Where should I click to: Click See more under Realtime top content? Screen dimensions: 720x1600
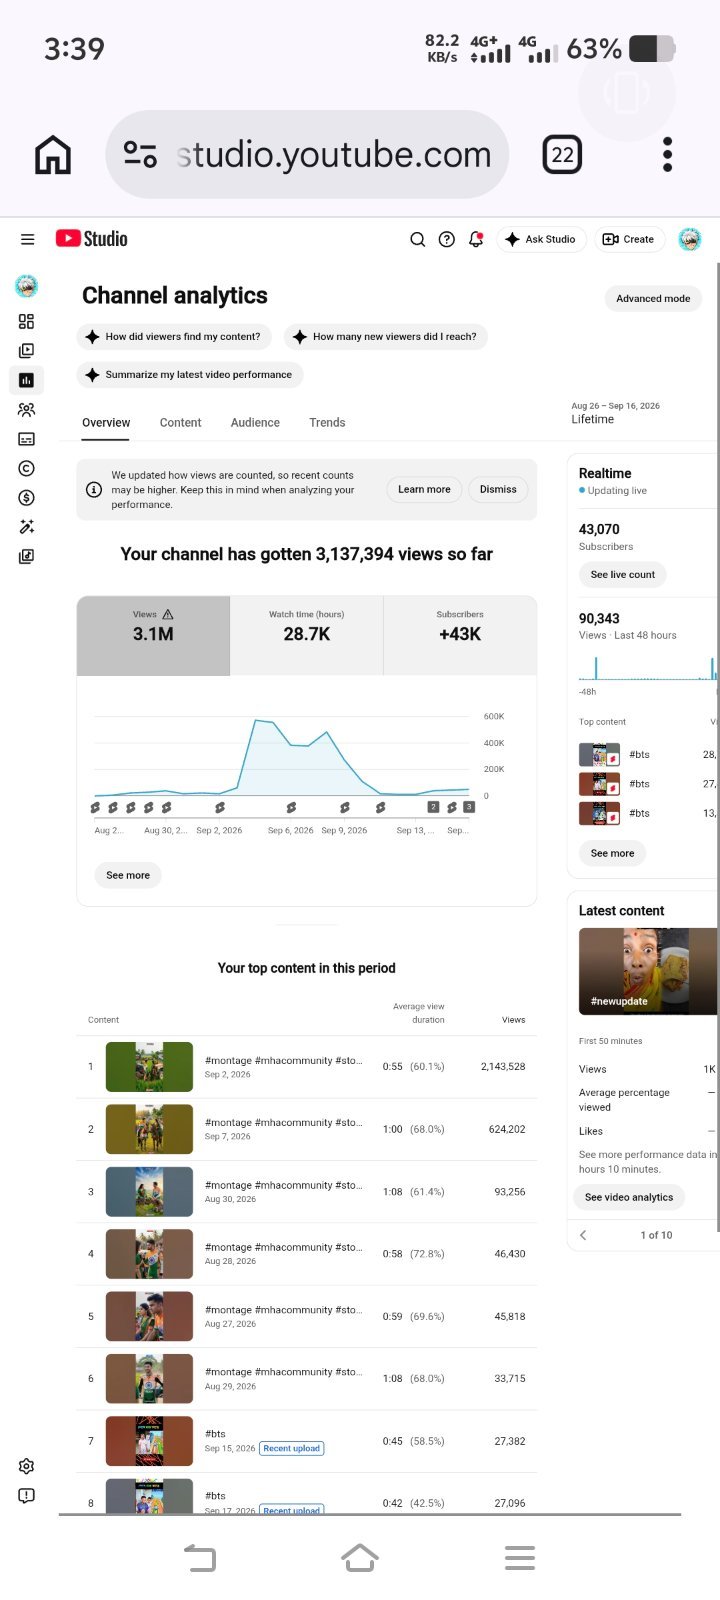(x=612, y=853)
